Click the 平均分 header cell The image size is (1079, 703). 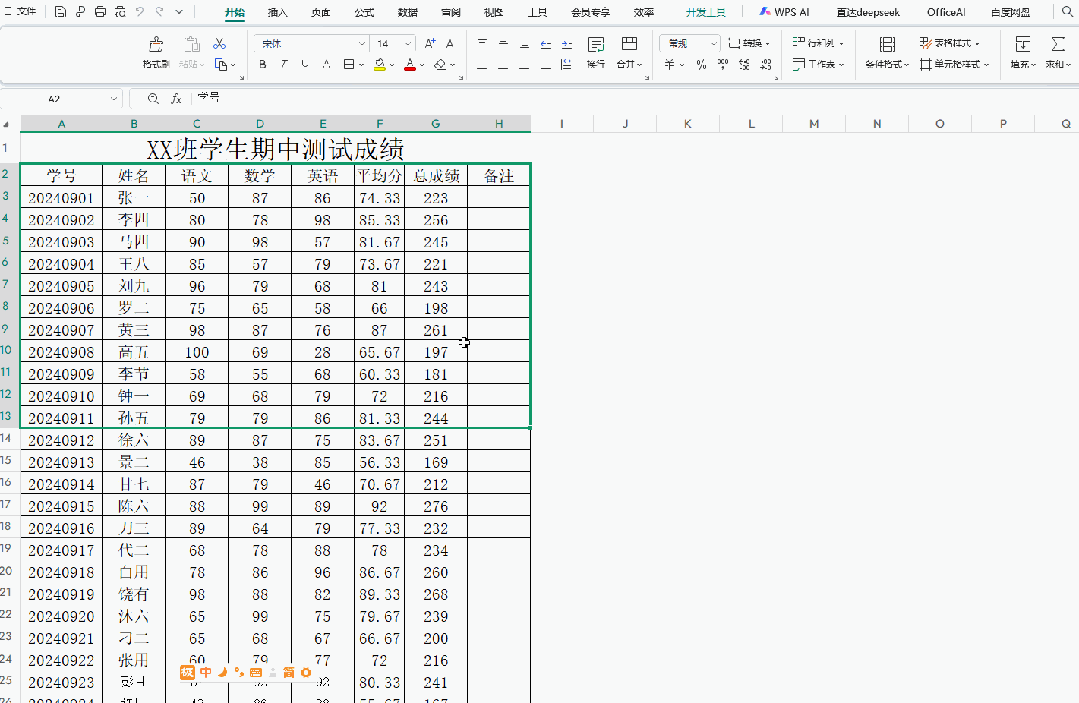point(379,175)
